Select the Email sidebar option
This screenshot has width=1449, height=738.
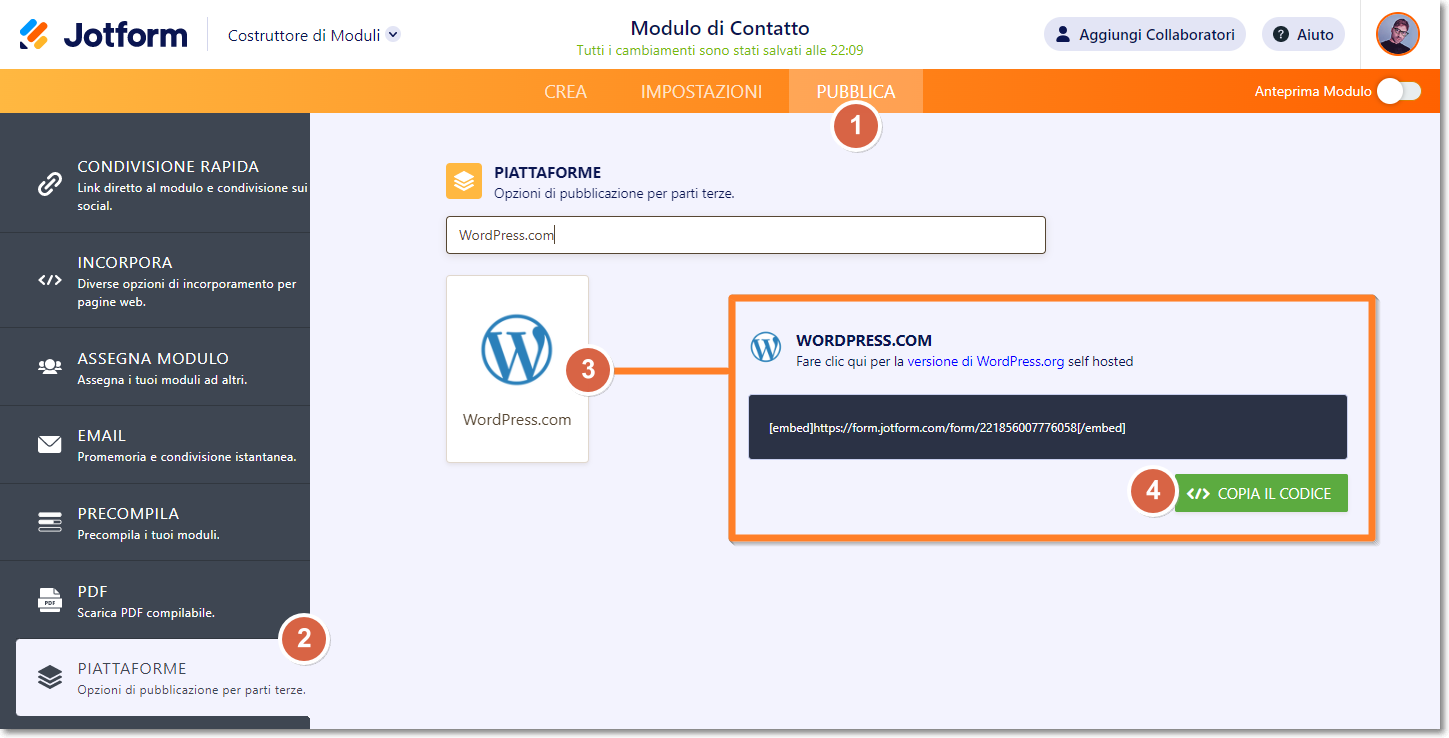pos(155,444)
